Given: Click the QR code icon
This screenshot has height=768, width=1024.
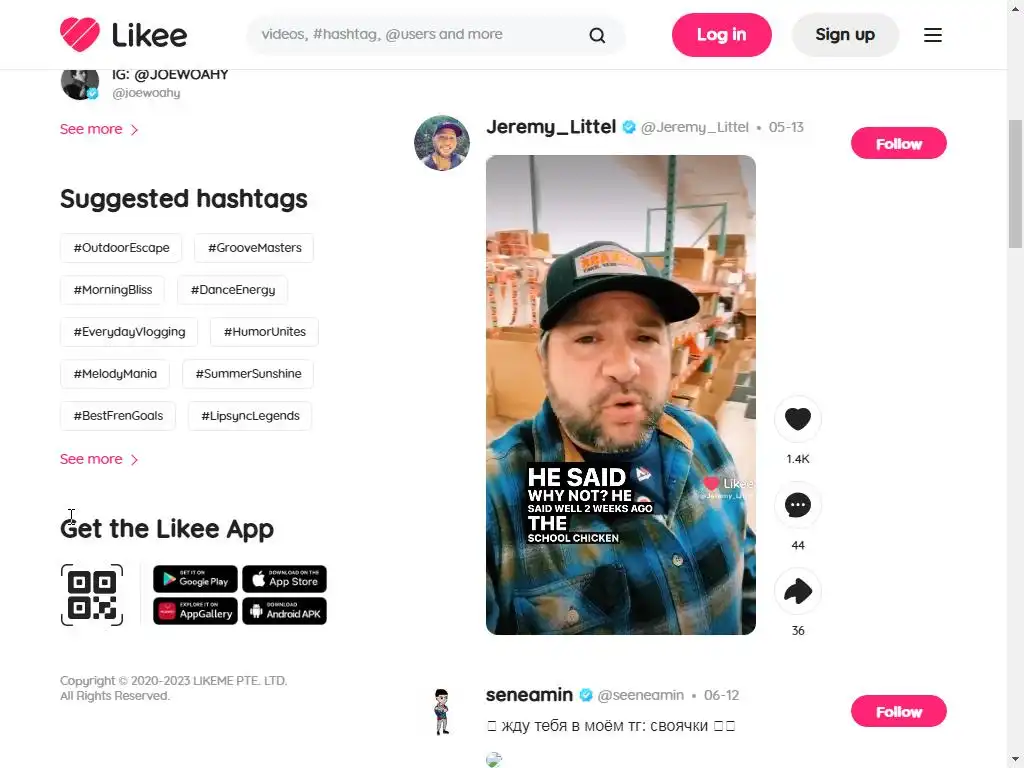Looking at the screenshot, I should pos(92,595).
